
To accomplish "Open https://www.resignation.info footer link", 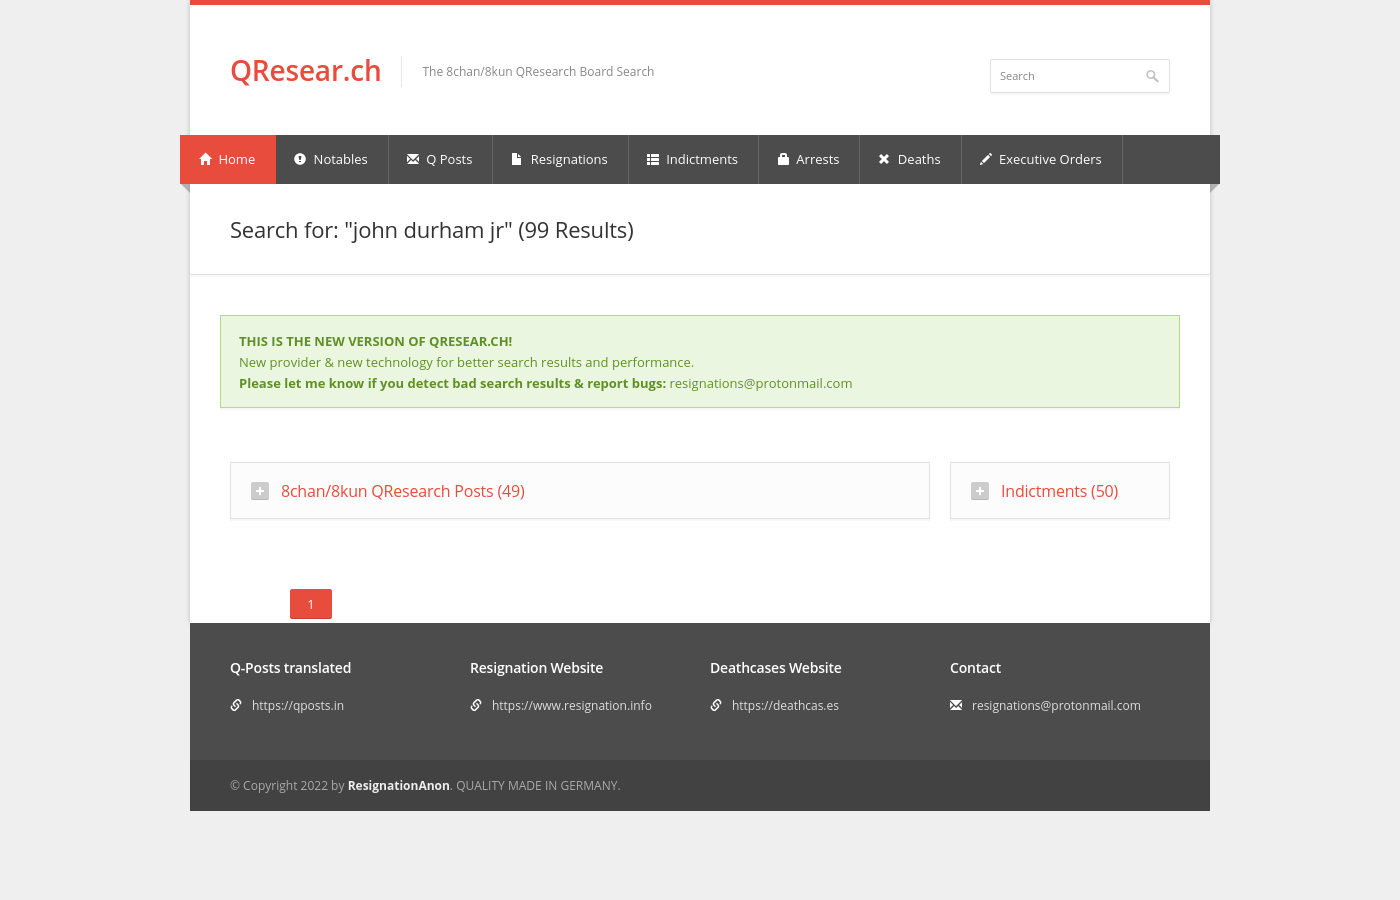I will 572,705.
